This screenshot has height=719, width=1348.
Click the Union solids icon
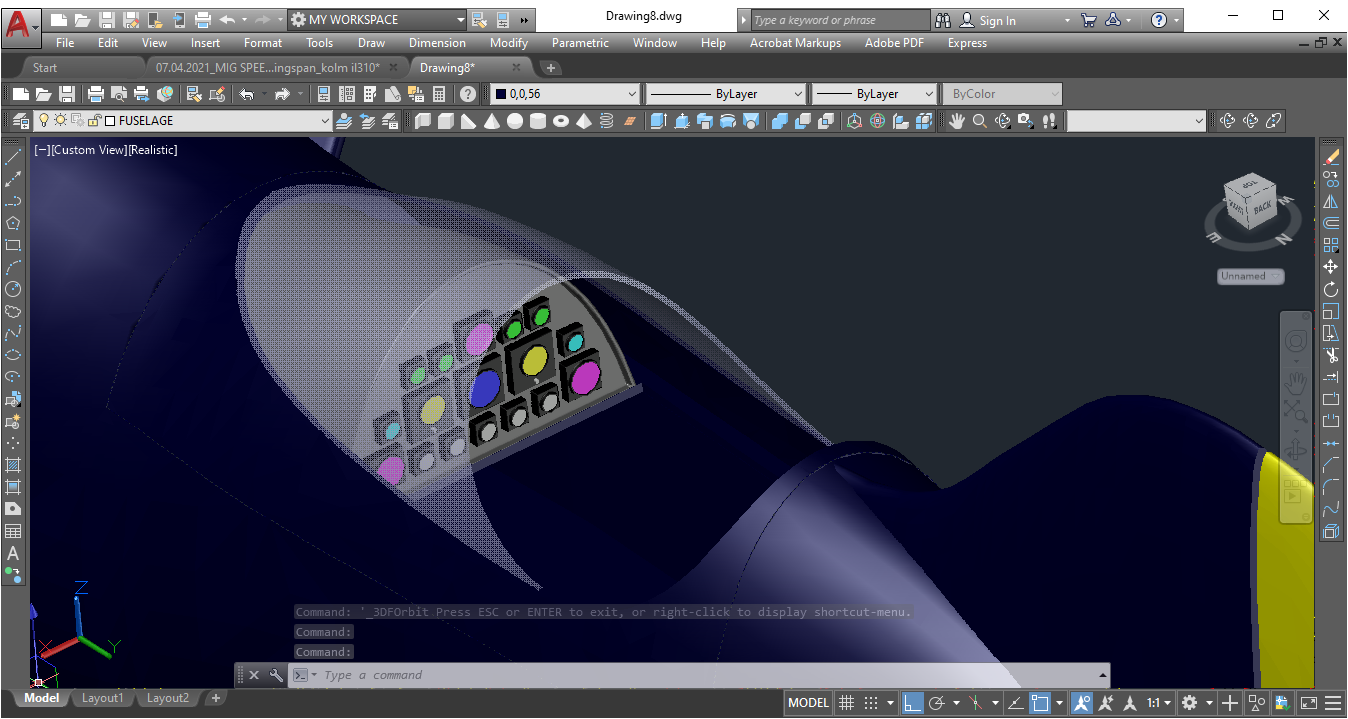click(779, 121)
